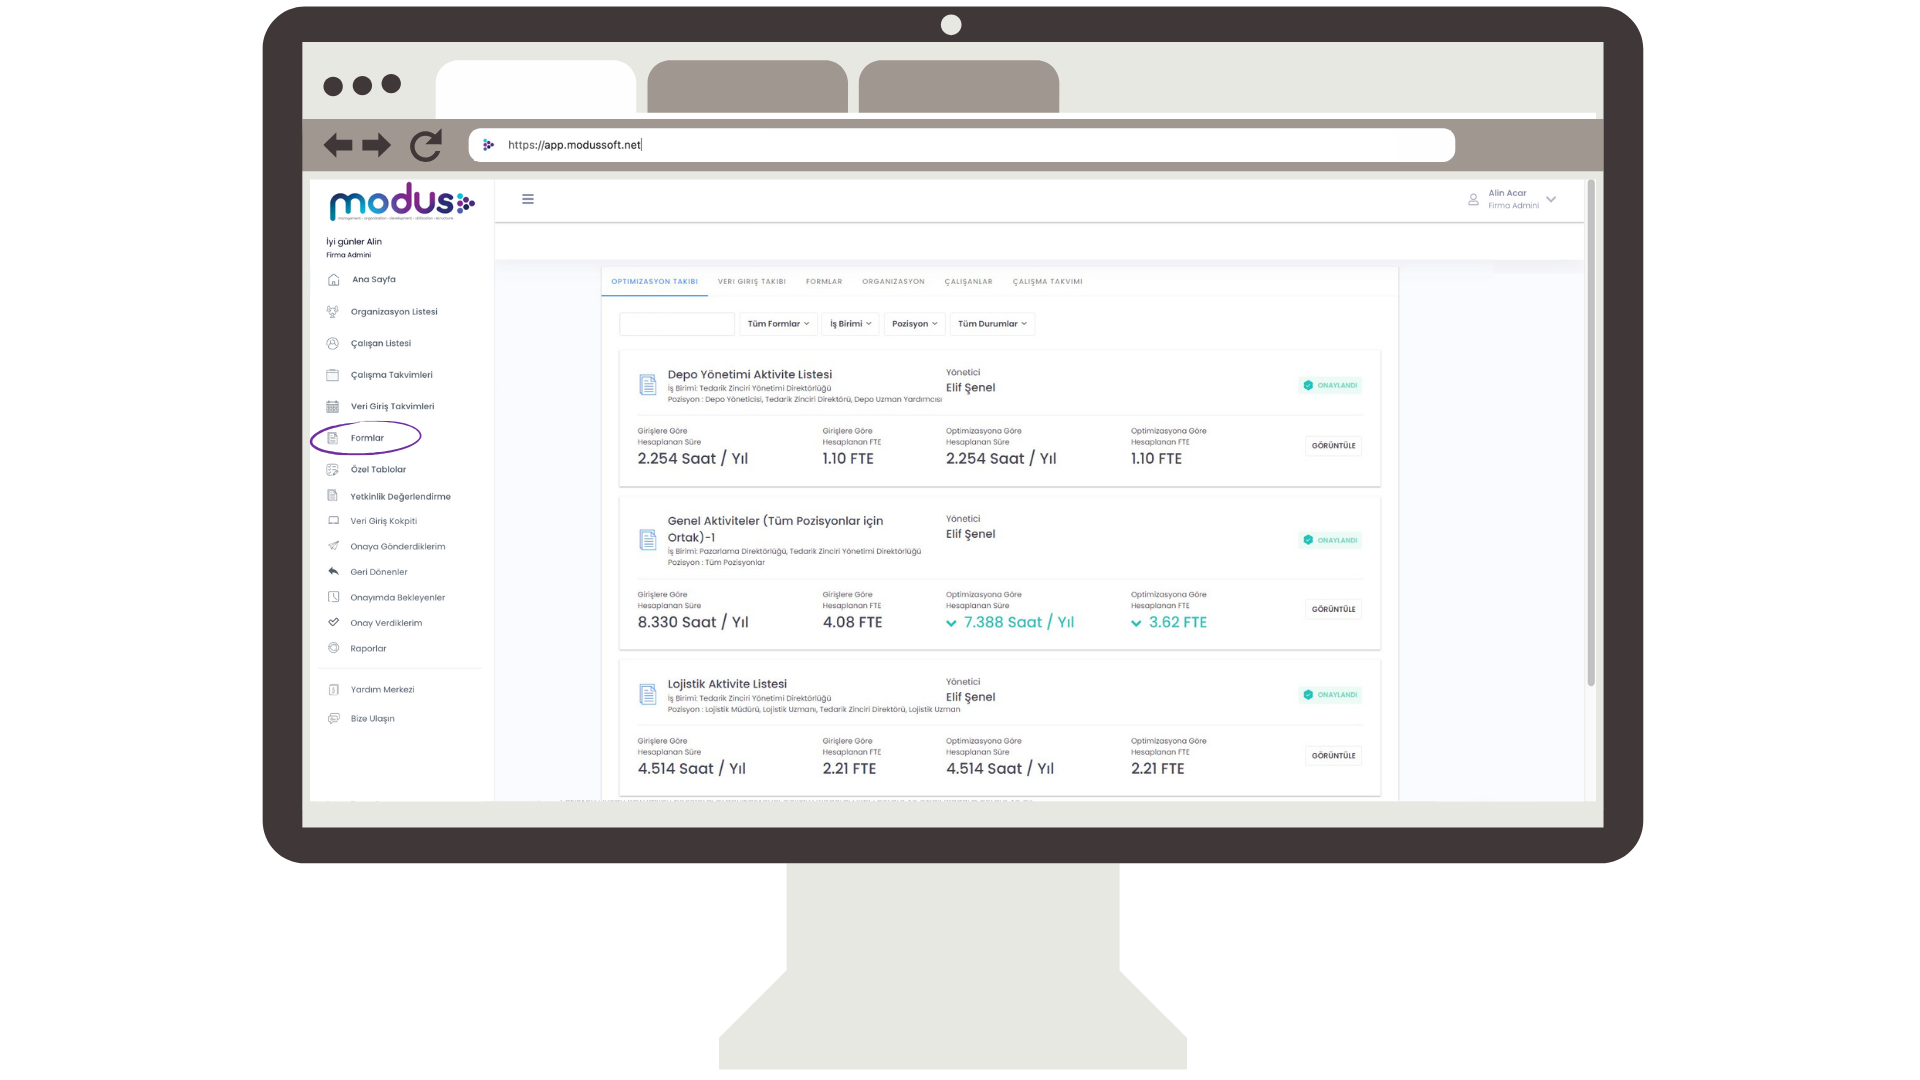
Task: Switch to the Veri Giriş Takibi tab
Action: coord(751,282)
